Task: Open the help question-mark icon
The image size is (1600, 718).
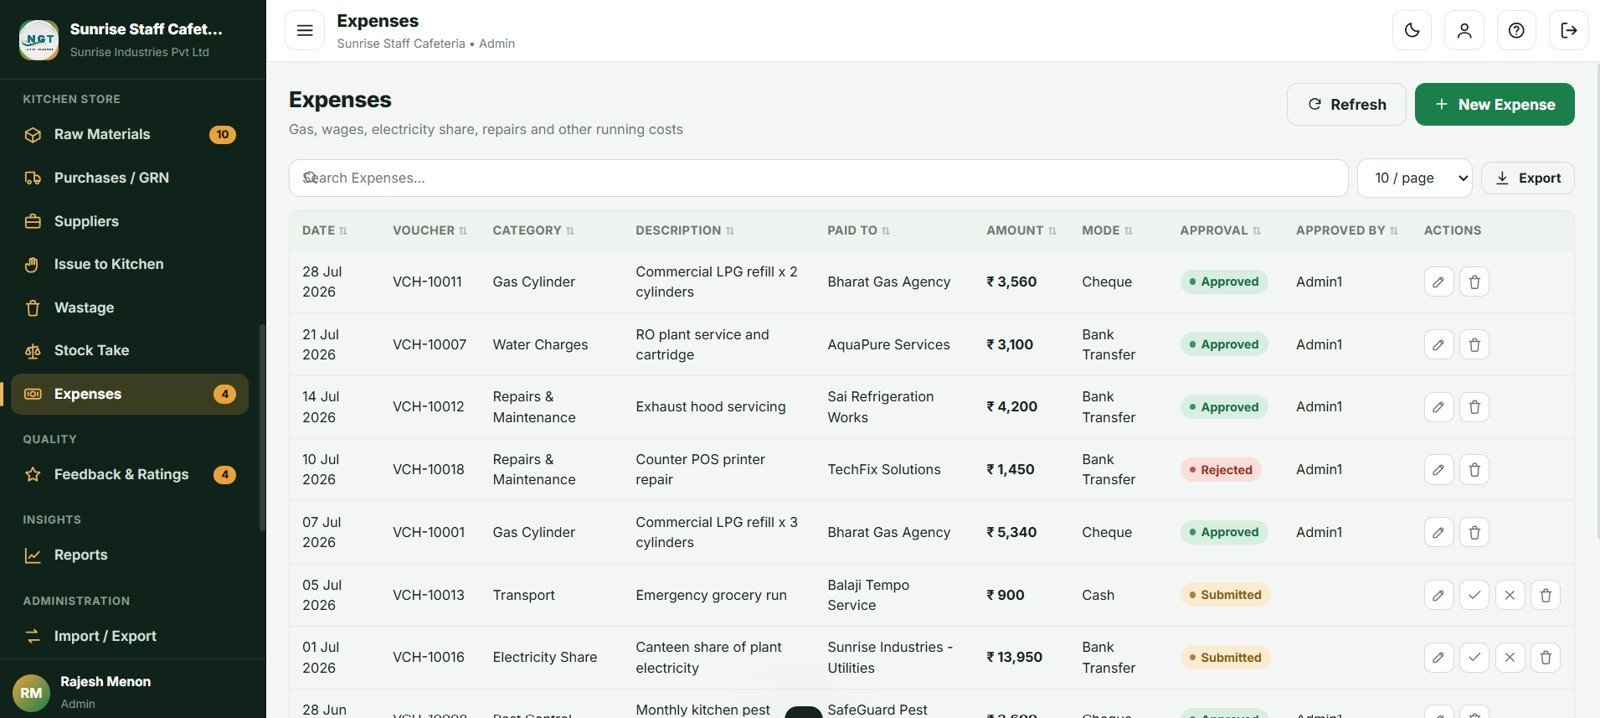Action: [x=1516, y=30]
